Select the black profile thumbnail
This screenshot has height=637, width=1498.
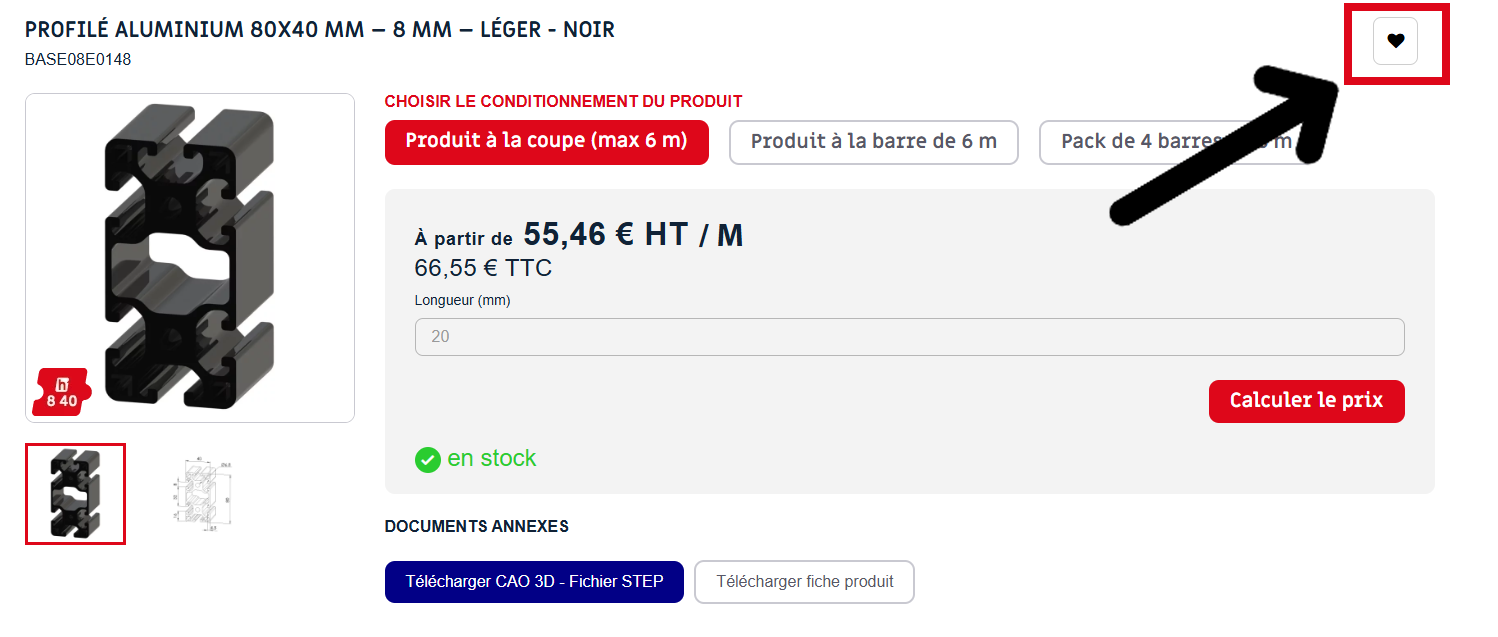[x=75, y=494]
